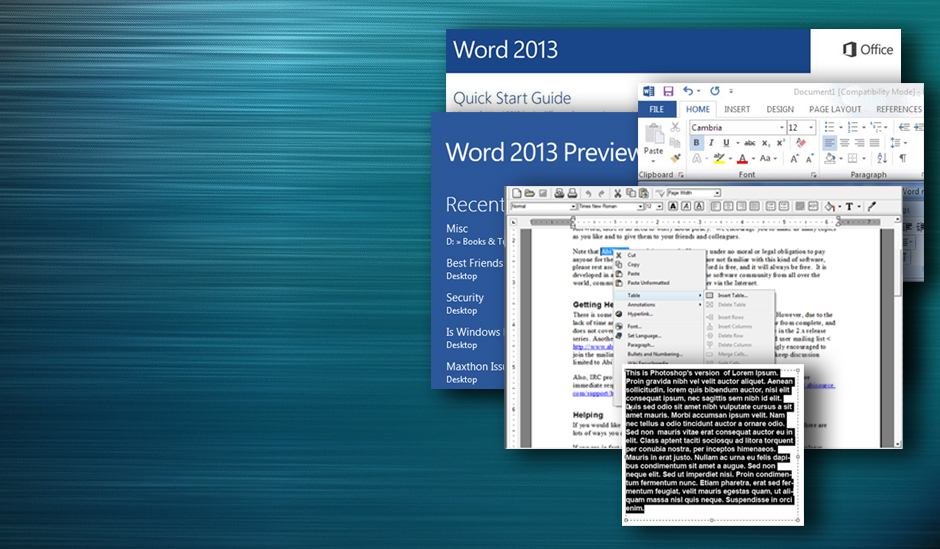Click the Clear Formatting eraser icon

[x=800, y=143]
